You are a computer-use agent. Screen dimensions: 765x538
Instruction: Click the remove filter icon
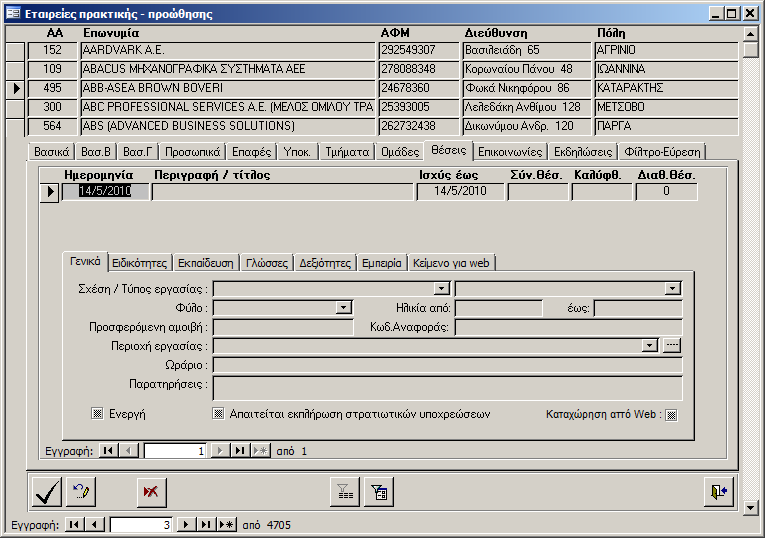345,491
